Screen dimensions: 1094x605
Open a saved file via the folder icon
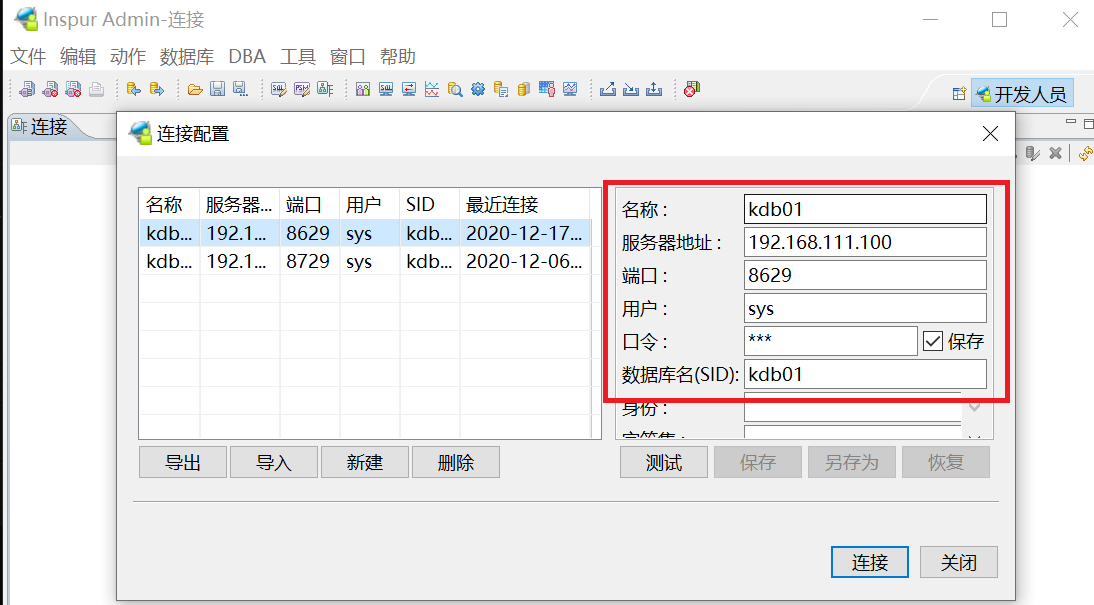point(196,89)
